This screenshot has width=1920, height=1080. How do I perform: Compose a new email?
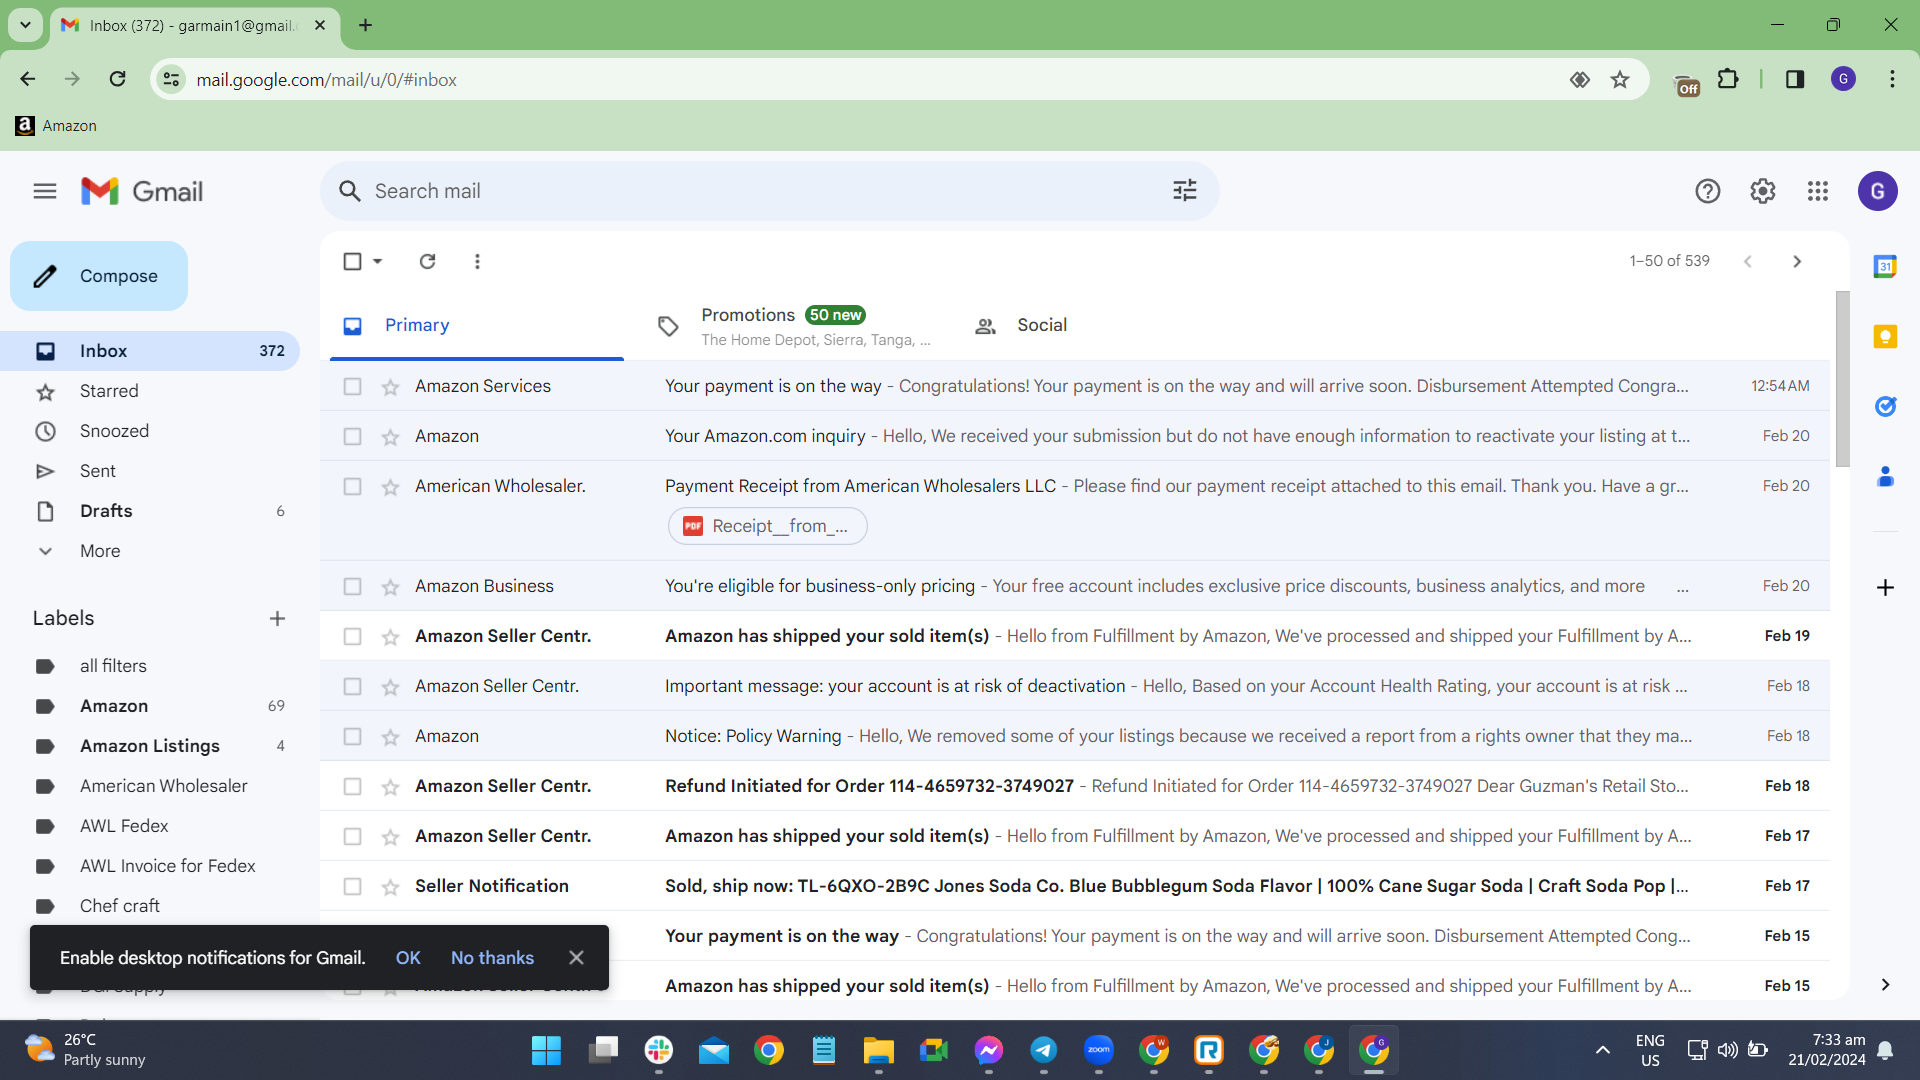tap(99, 276)
